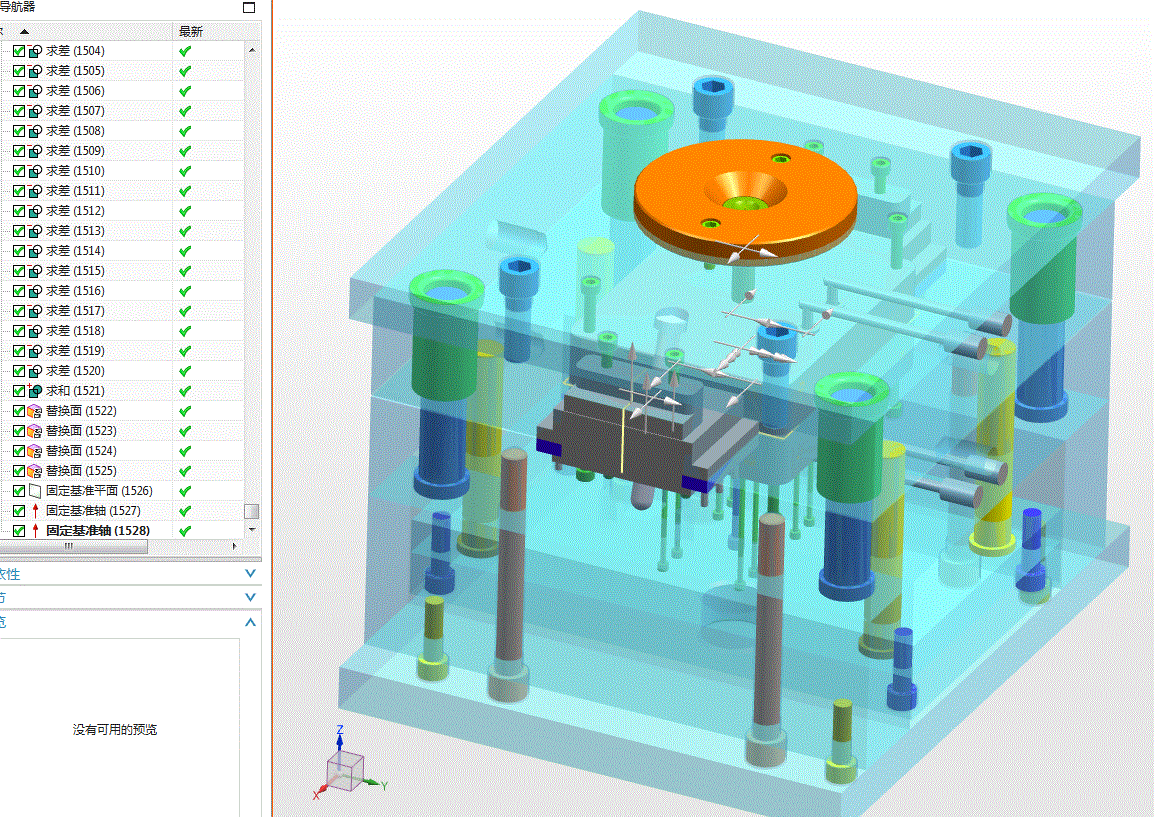Collapse the 预览 section chevron
The width and height of the screenshot is (1154, 817).
[x=250, y=622]
